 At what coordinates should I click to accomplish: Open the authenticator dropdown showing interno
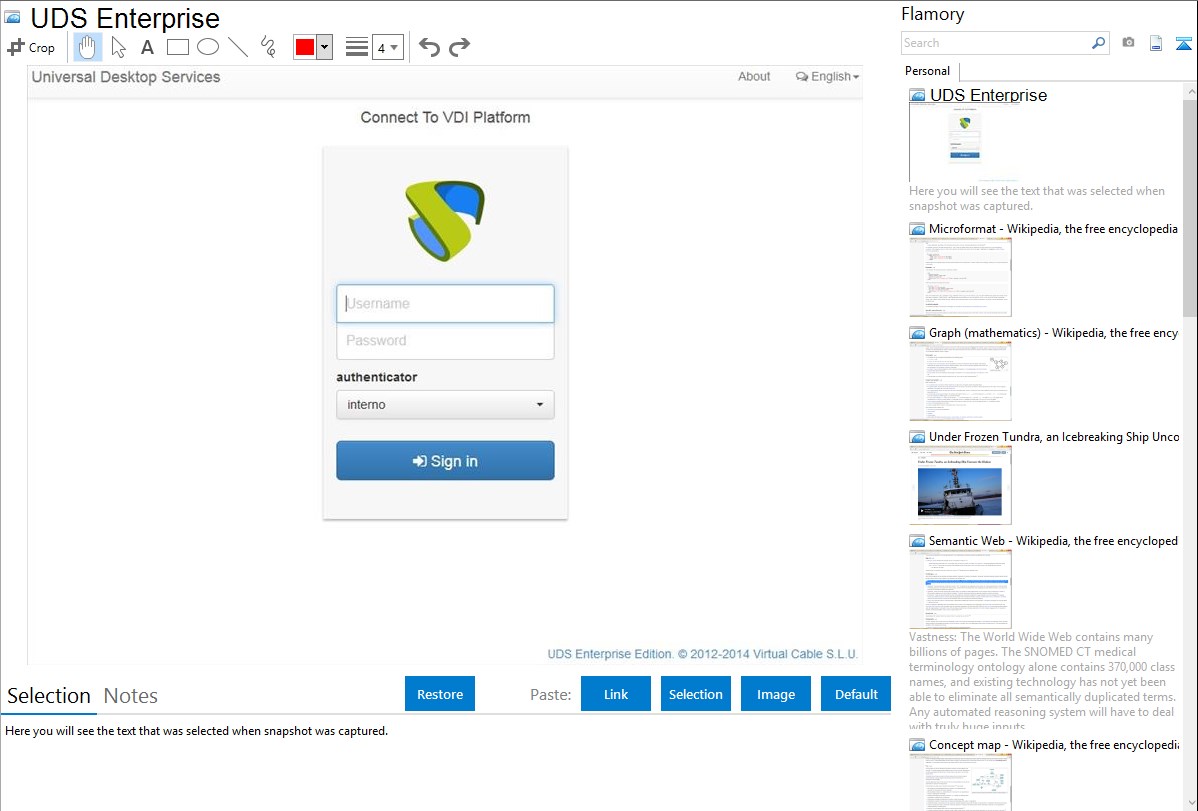445,404
